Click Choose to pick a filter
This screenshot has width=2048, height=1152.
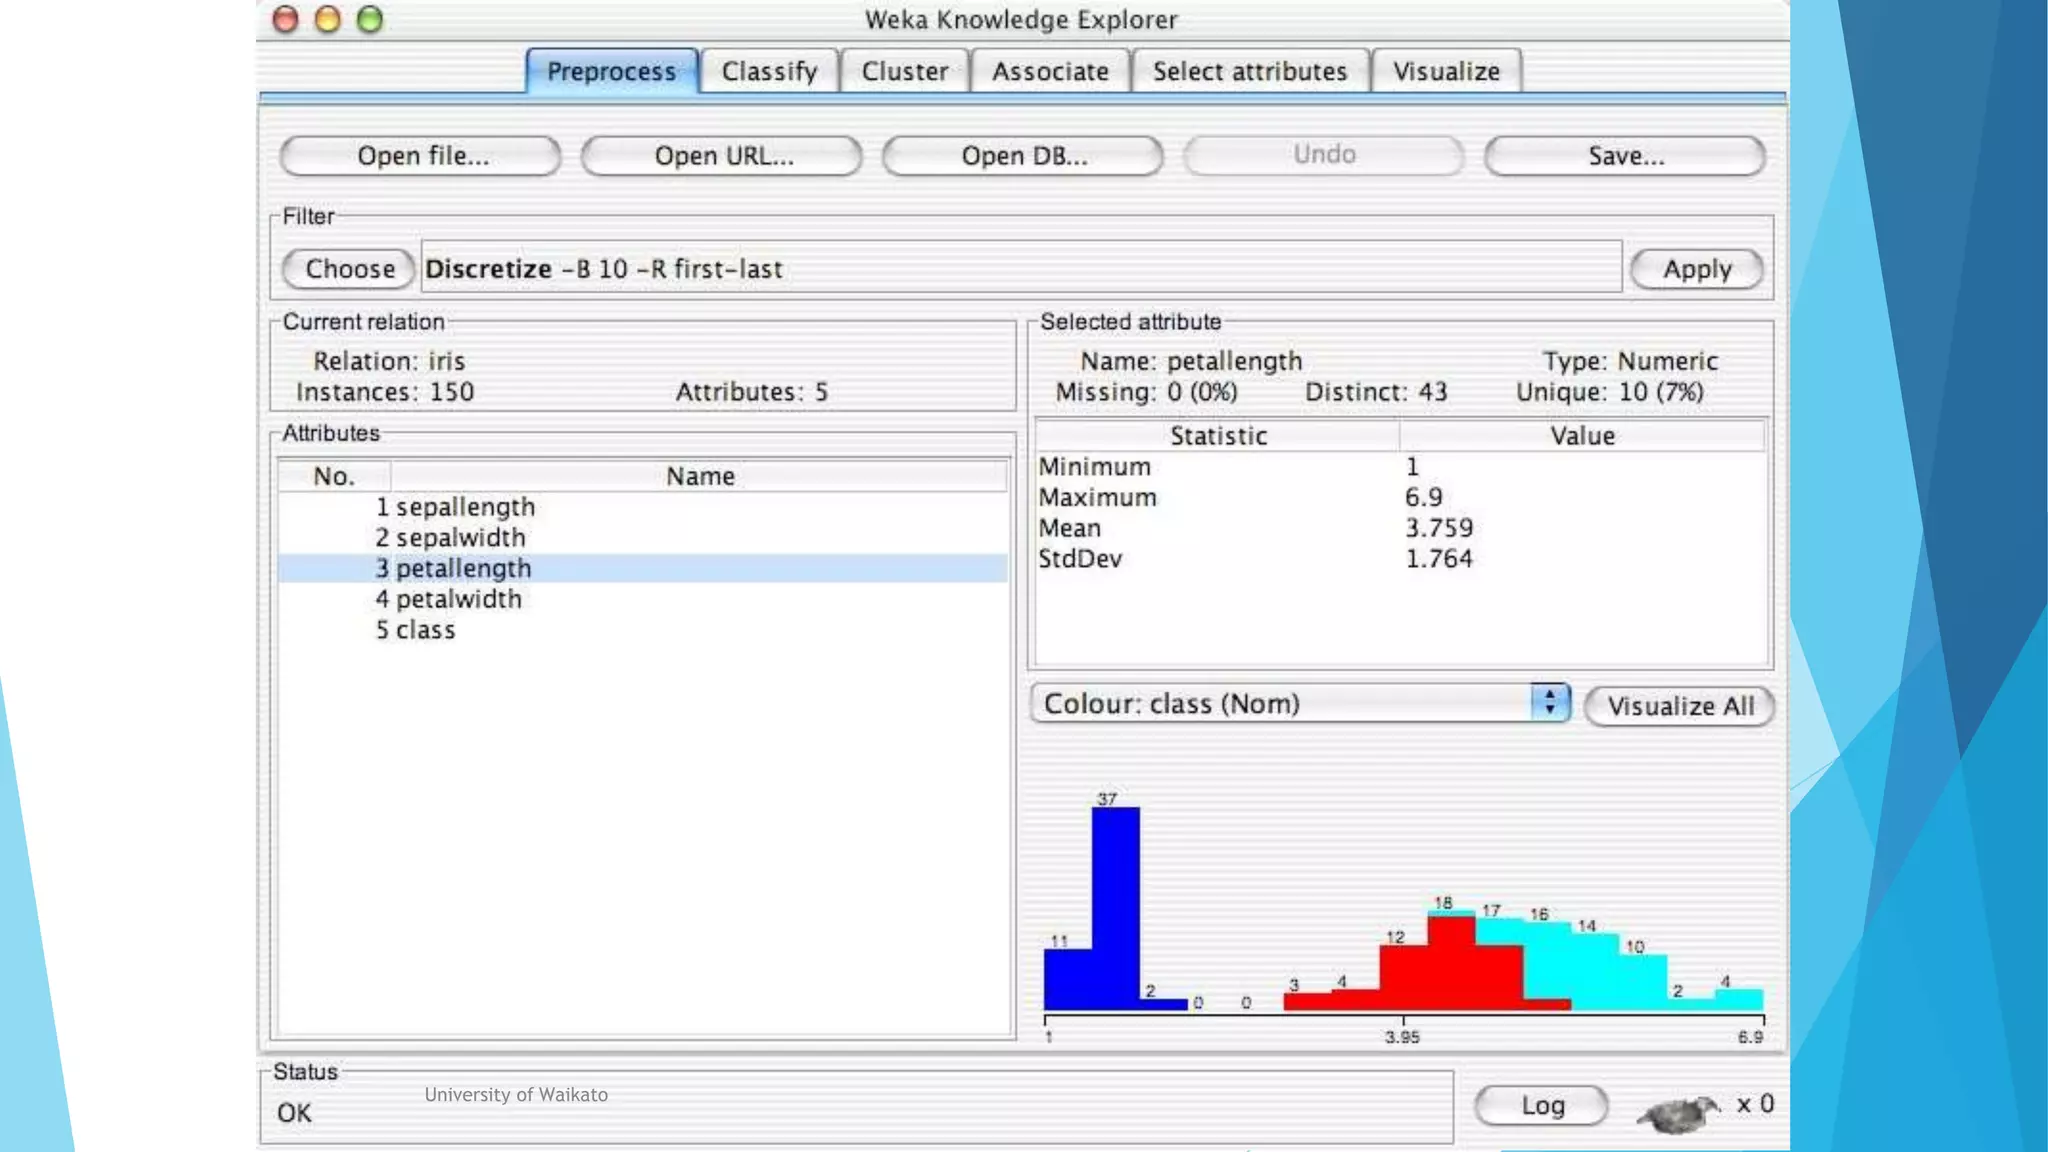349,269
